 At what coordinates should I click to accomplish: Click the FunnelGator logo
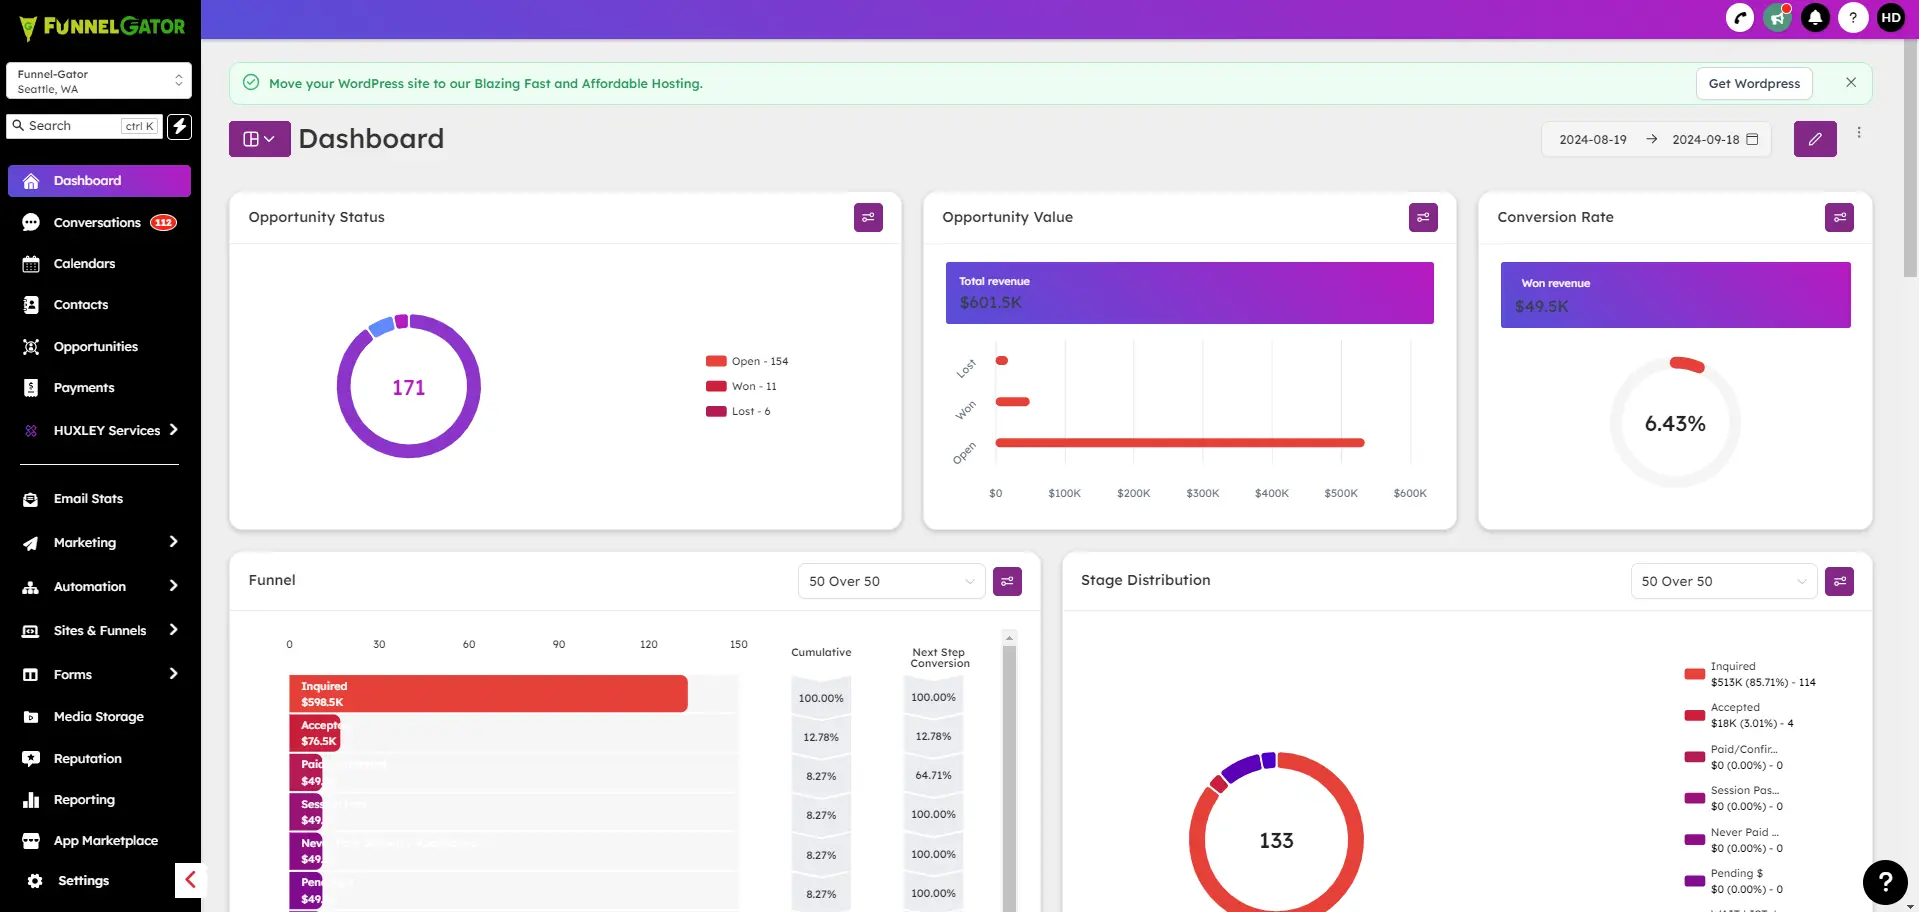point(102,27)
